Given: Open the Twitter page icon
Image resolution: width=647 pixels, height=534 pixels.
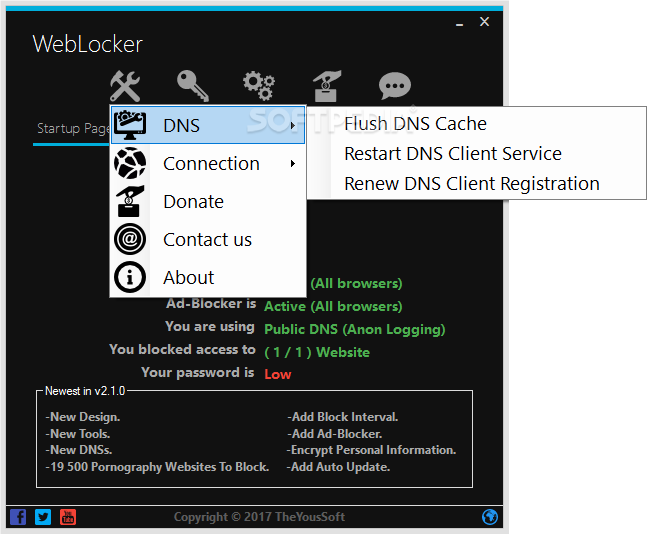Looking at the screenshot, I should click(x=43, y=517).
